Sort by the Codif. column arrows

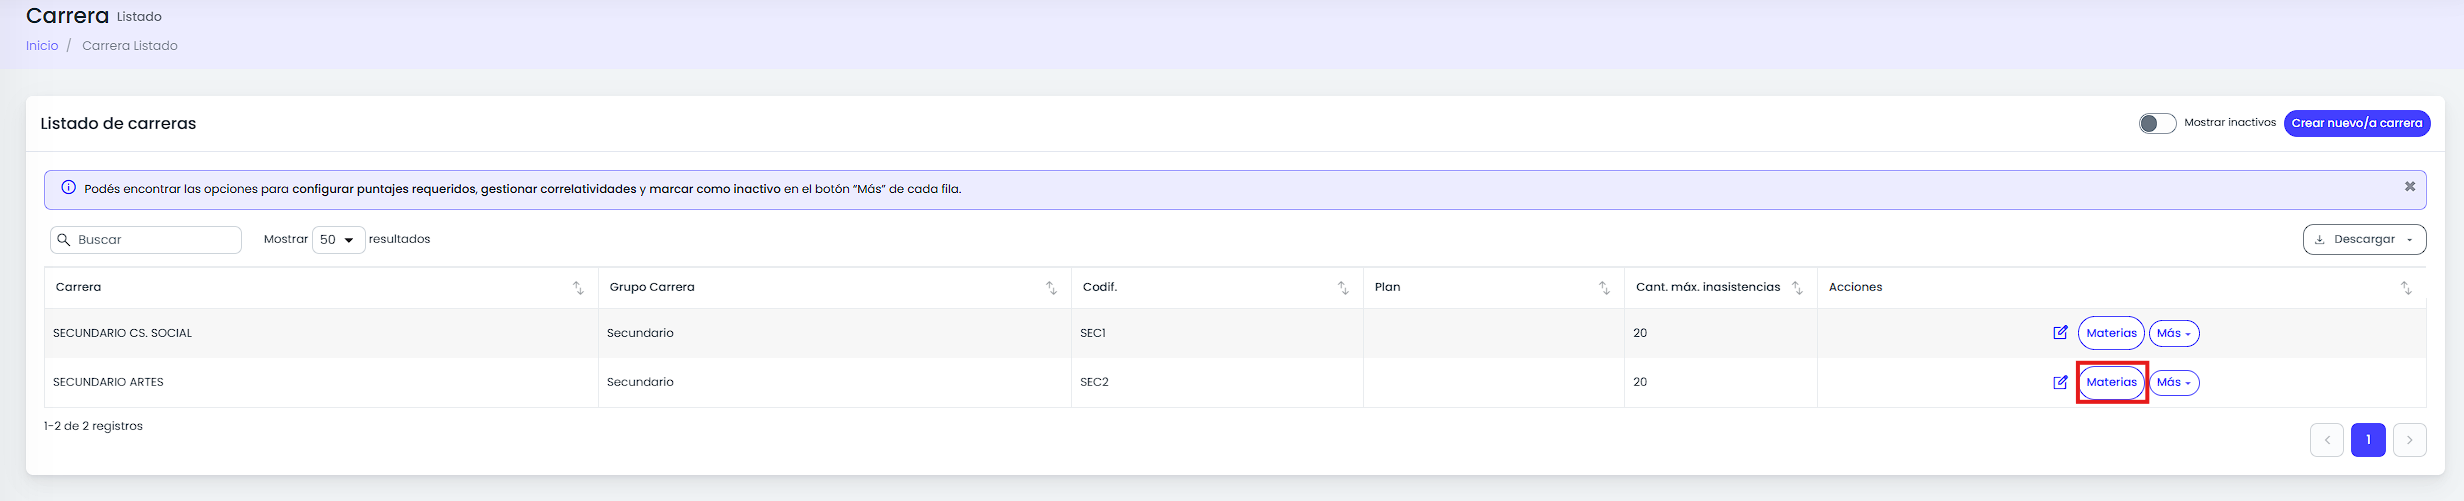pos(1343,288)
